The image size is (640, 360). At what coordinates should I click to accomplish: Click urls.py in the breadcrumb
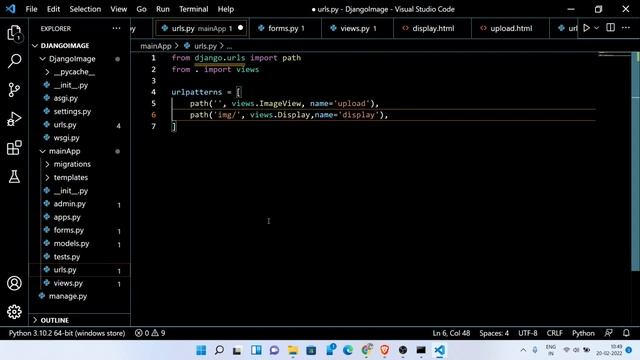pyautogui.click(x=205, y=46)
